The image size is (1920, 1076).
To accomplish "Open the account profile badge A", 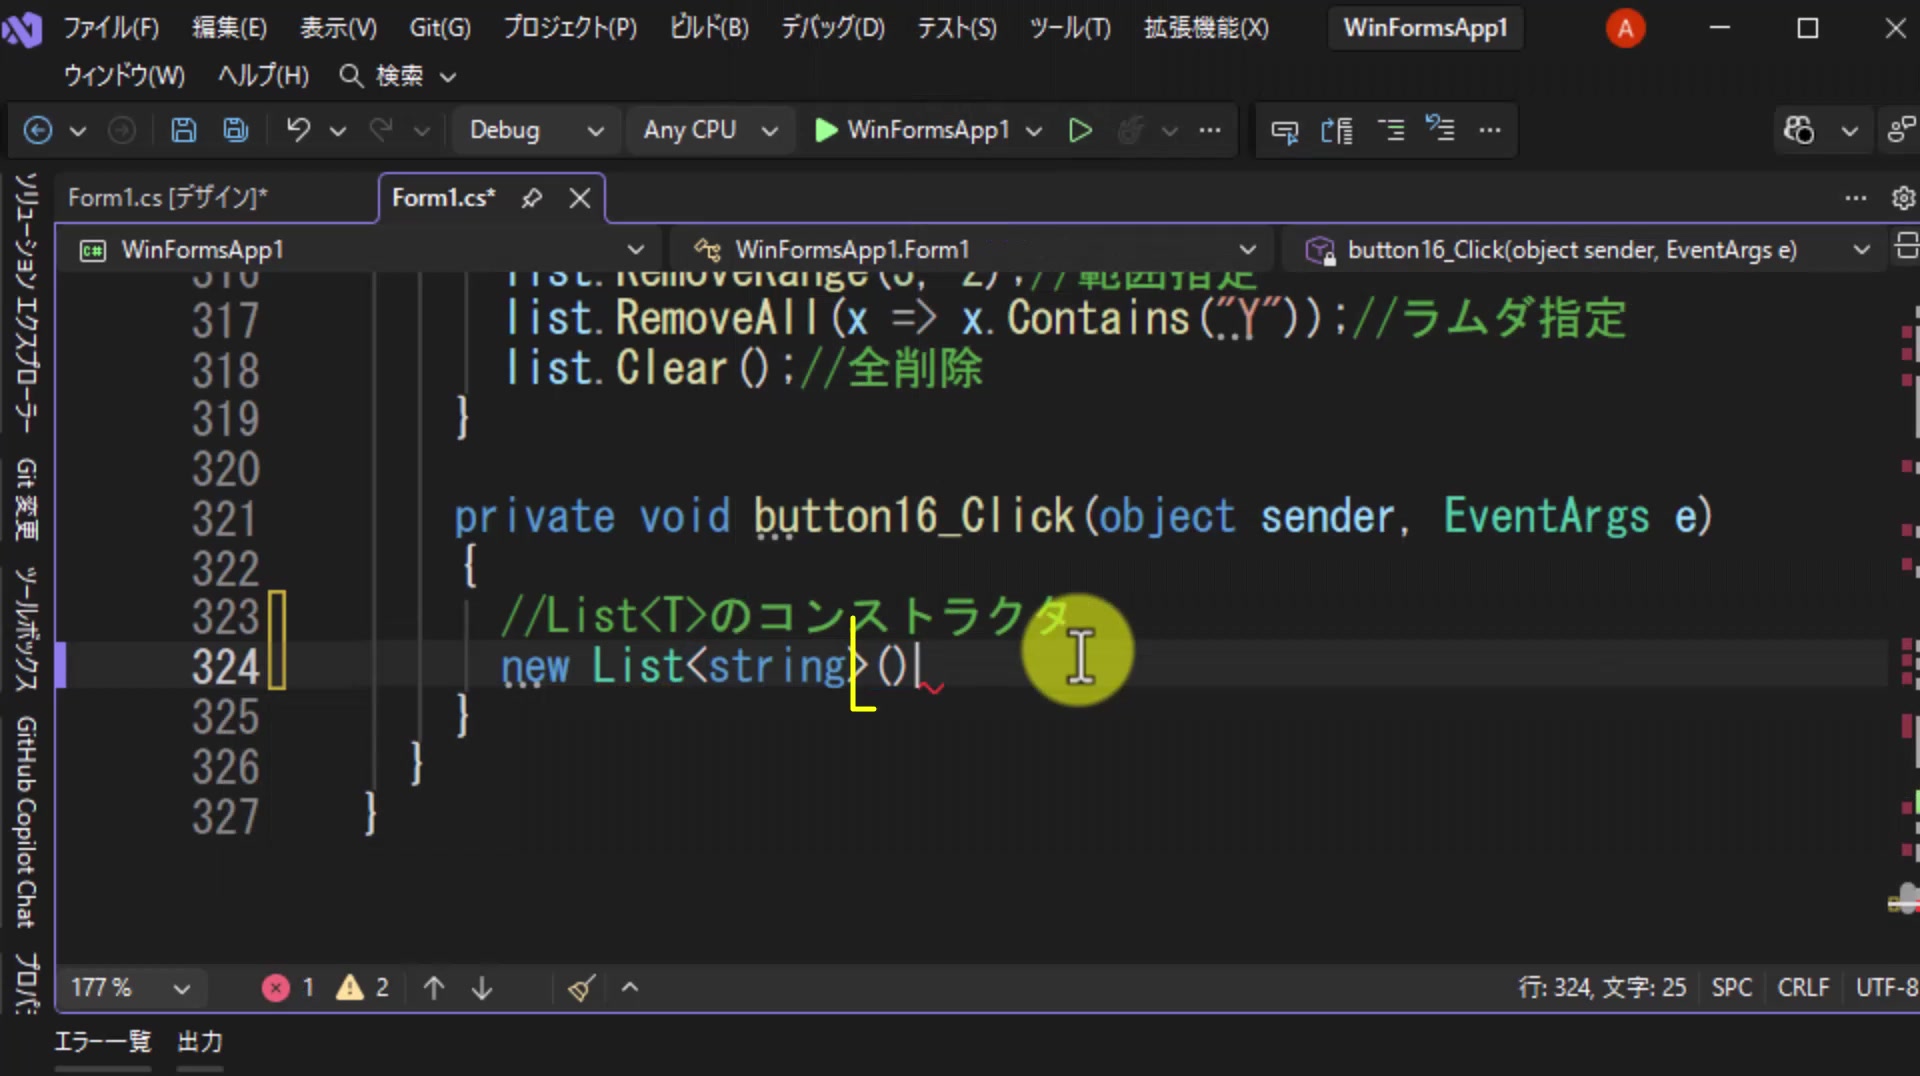I will (1626, 28).
